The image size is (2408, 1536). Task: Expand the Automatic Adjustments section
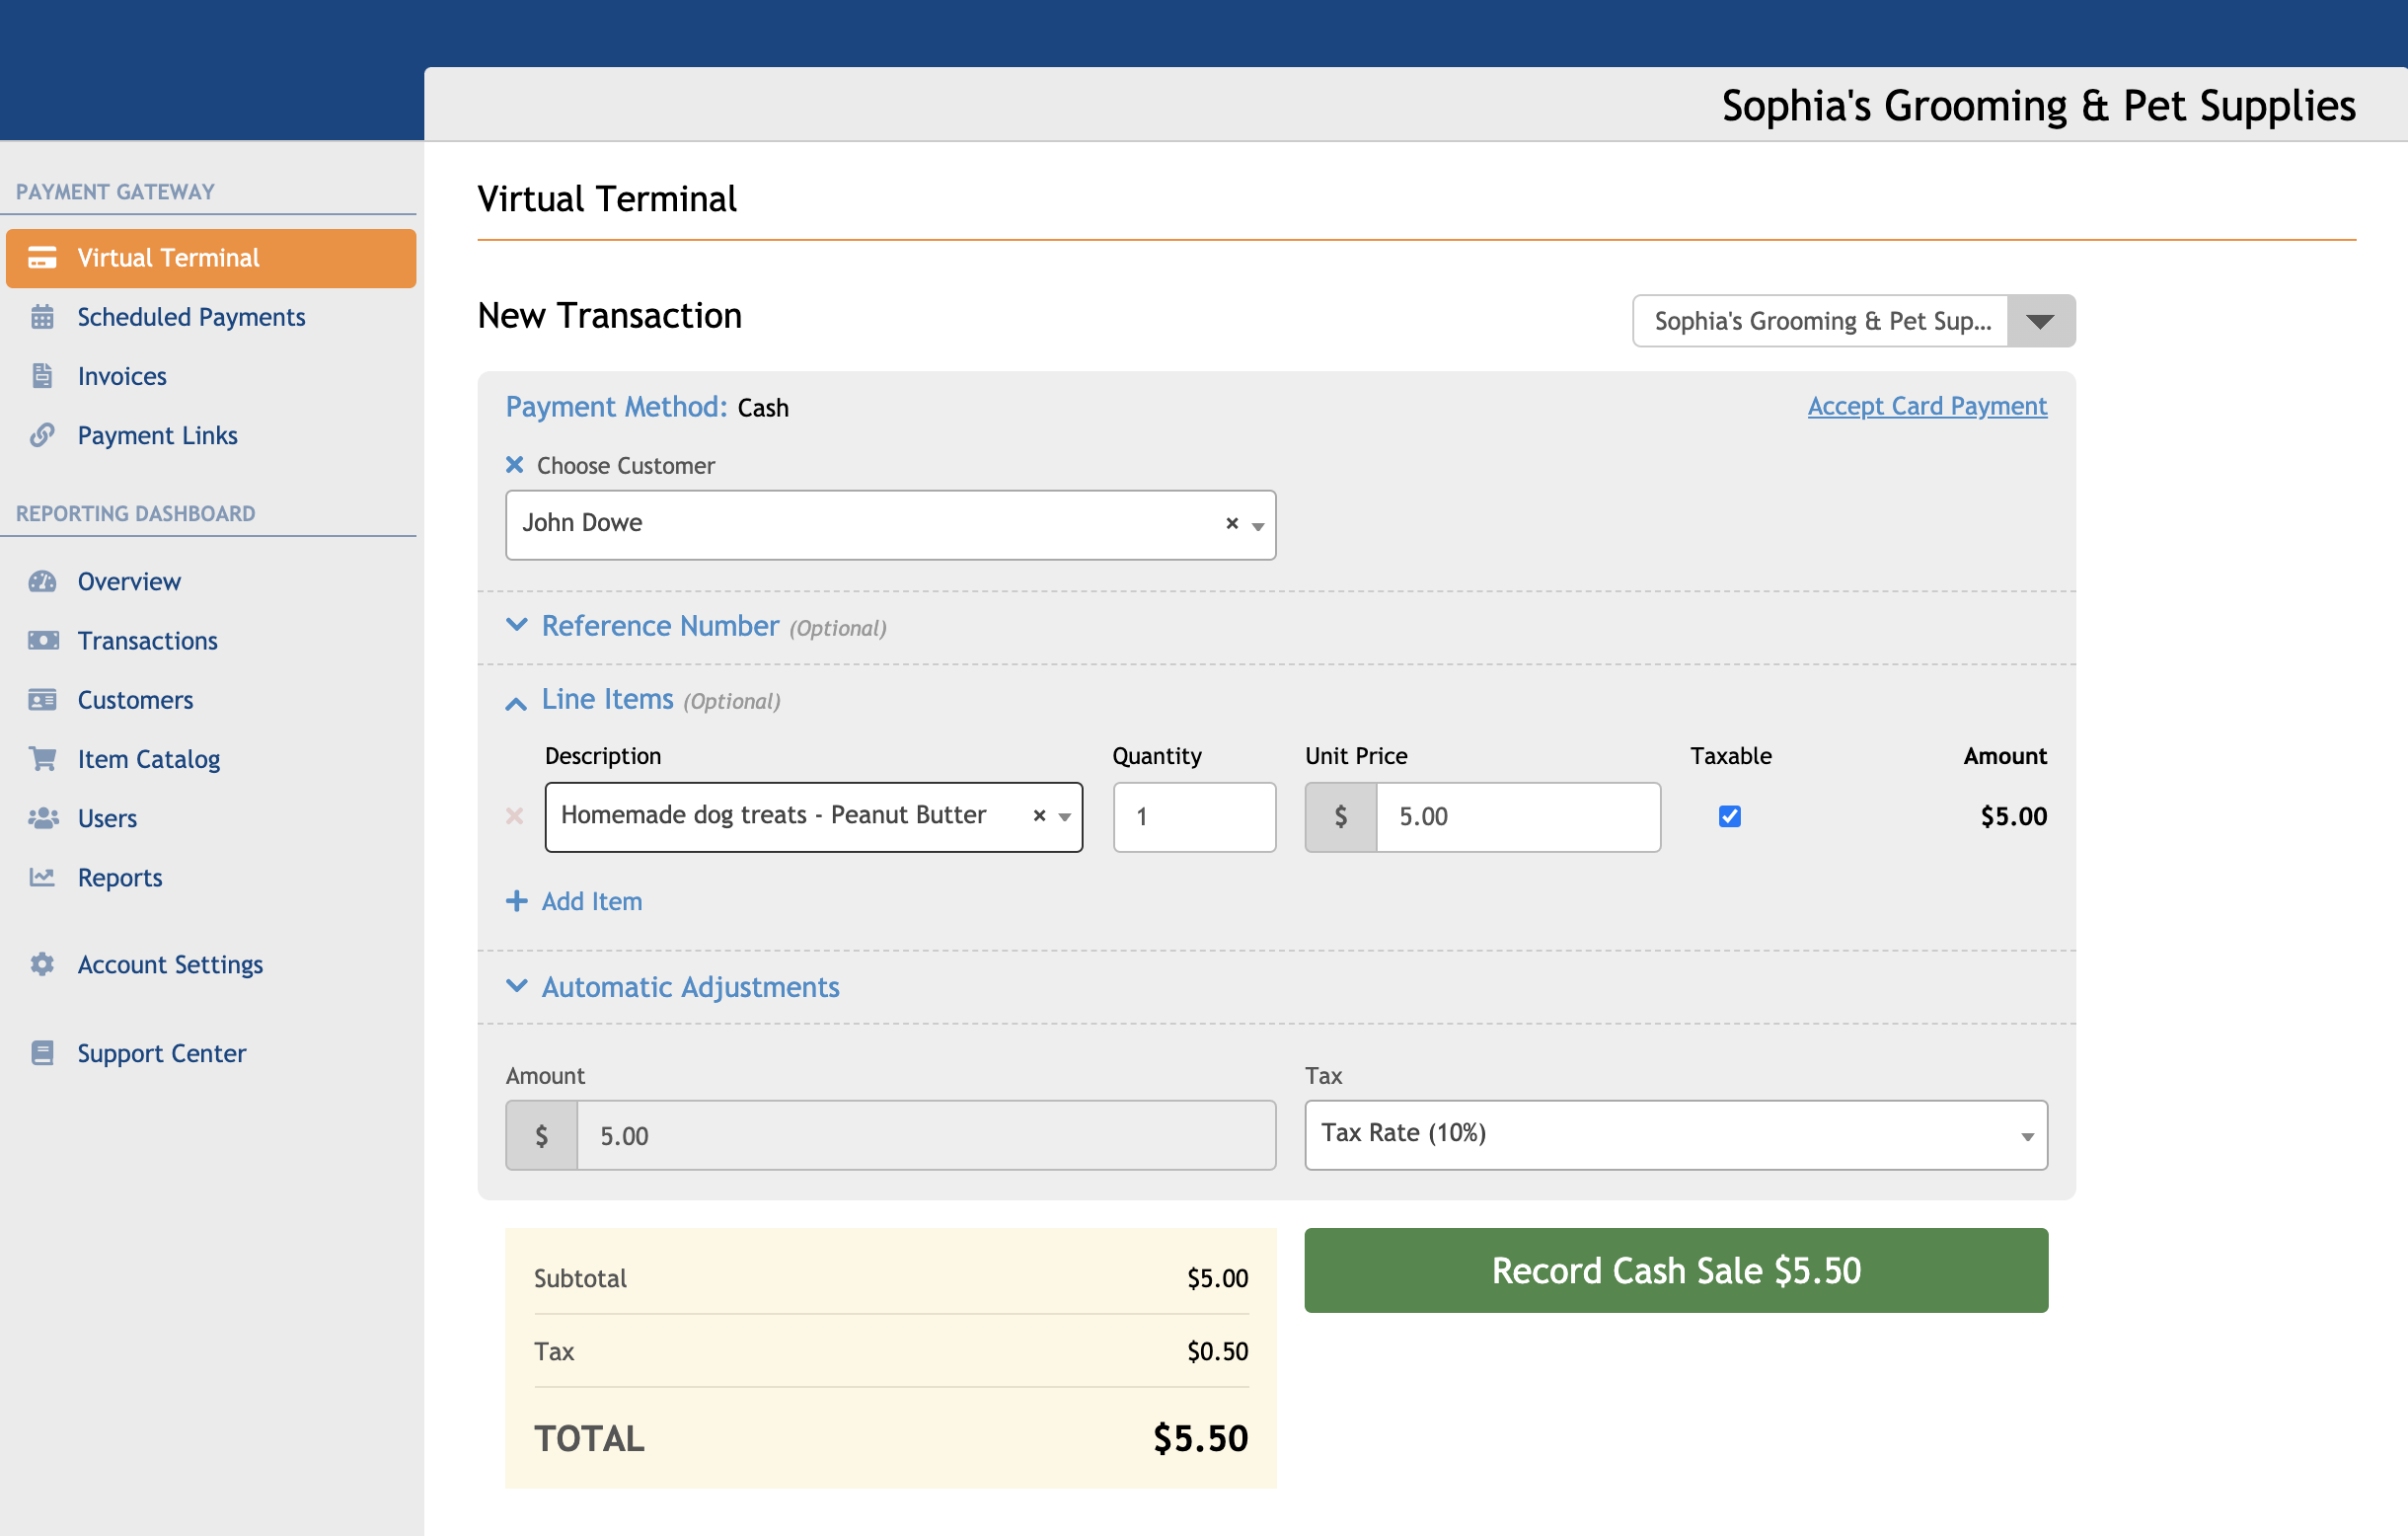[690, 987]
